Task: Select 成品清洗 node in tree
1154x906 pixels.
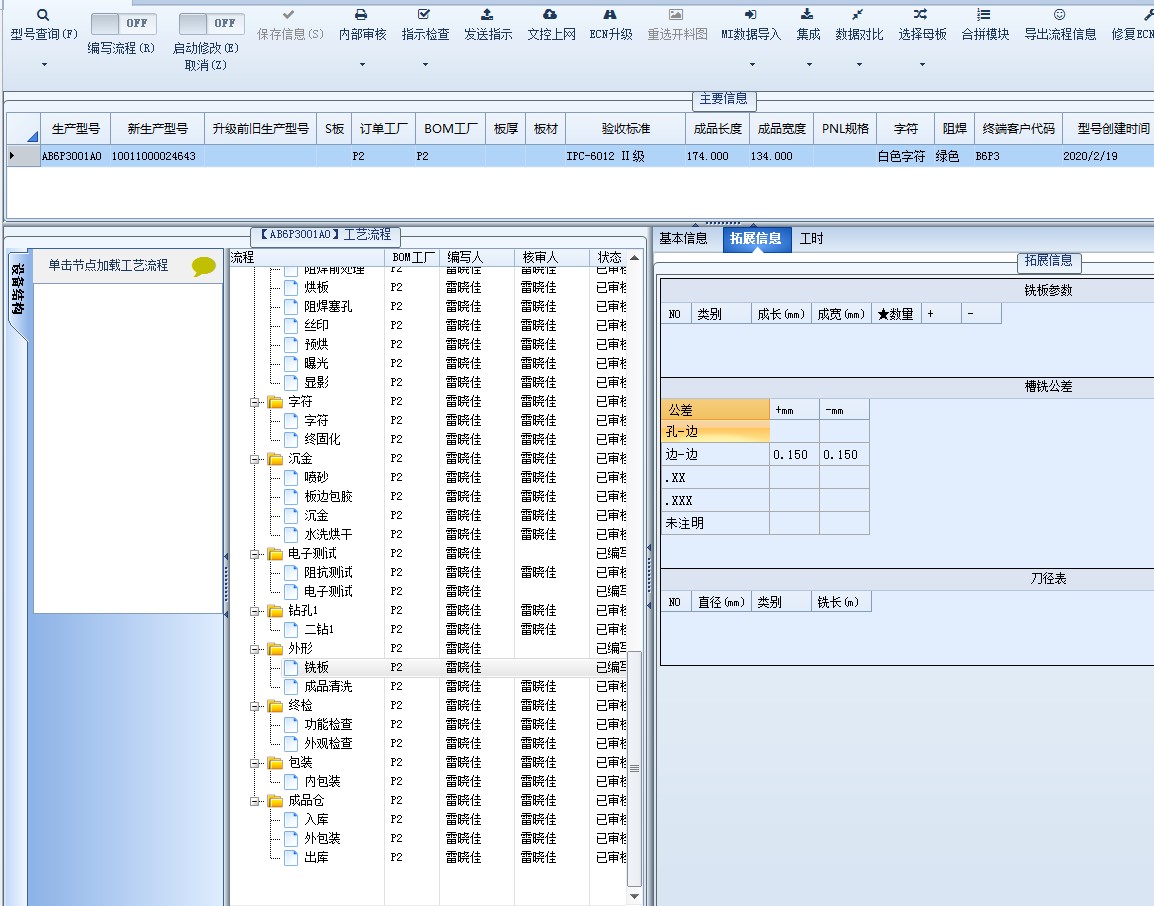Action: [328, 687]
